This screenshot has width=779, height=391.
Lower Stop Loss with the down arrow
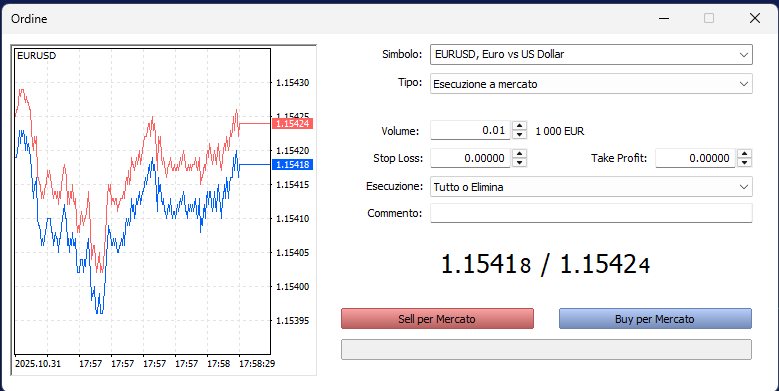519,163
